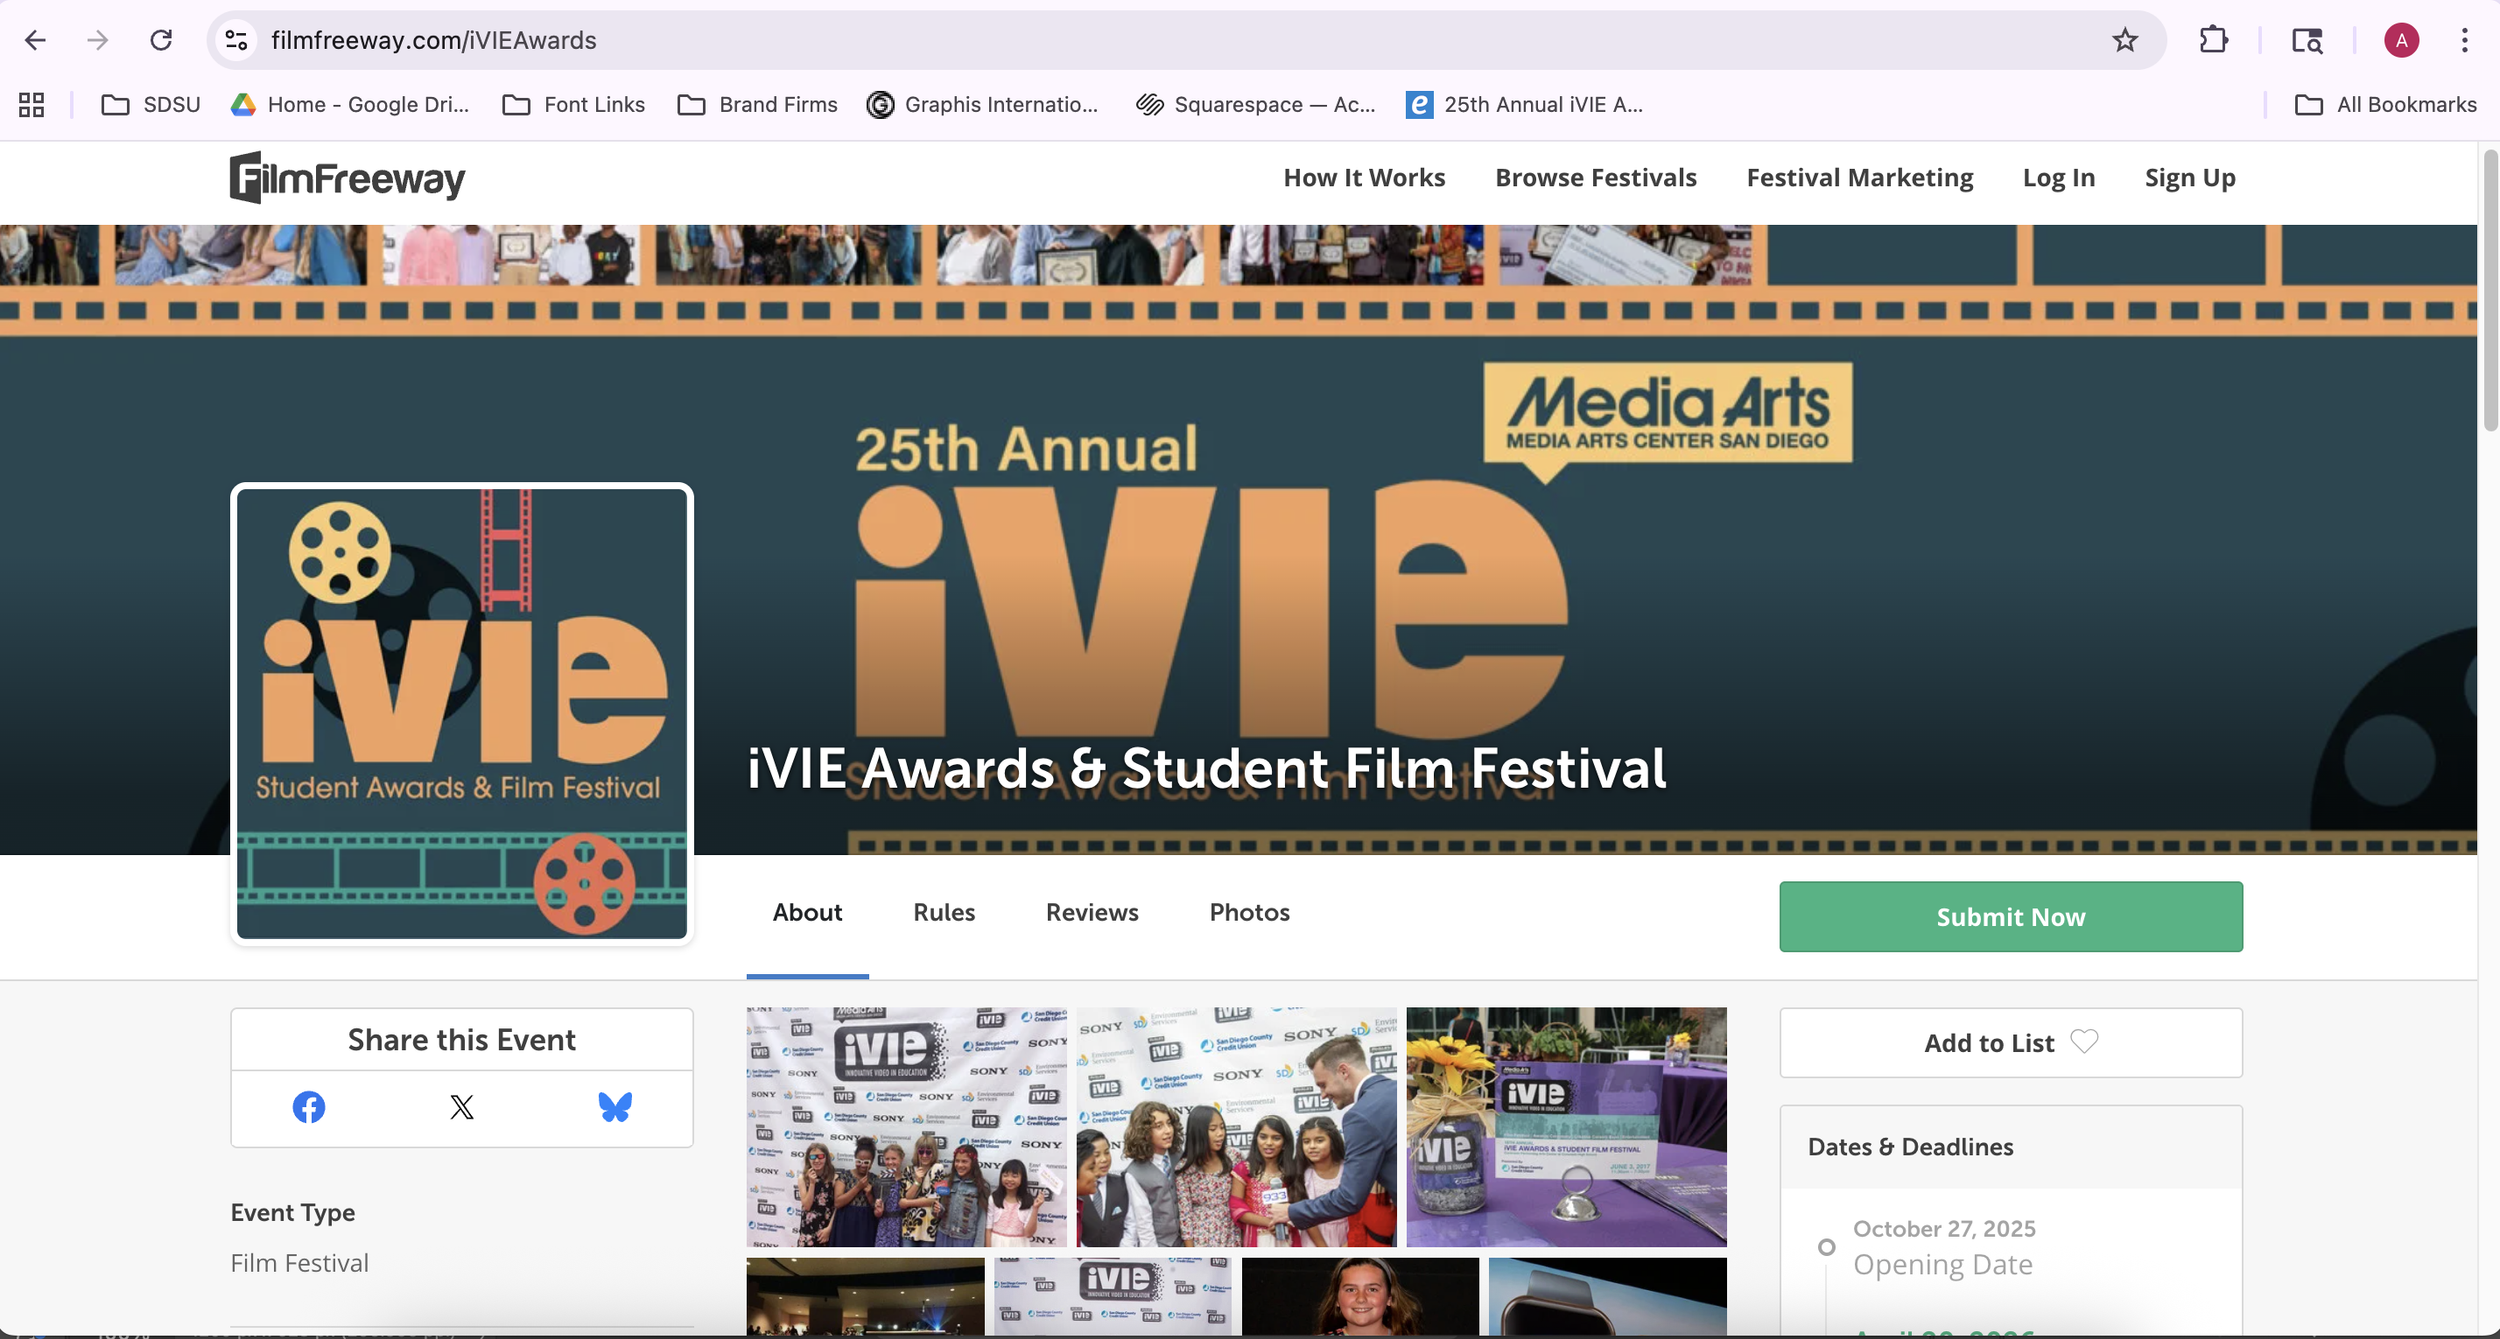
Task: Open photo of reporter interviewing children
Action: point(1237,1128)
